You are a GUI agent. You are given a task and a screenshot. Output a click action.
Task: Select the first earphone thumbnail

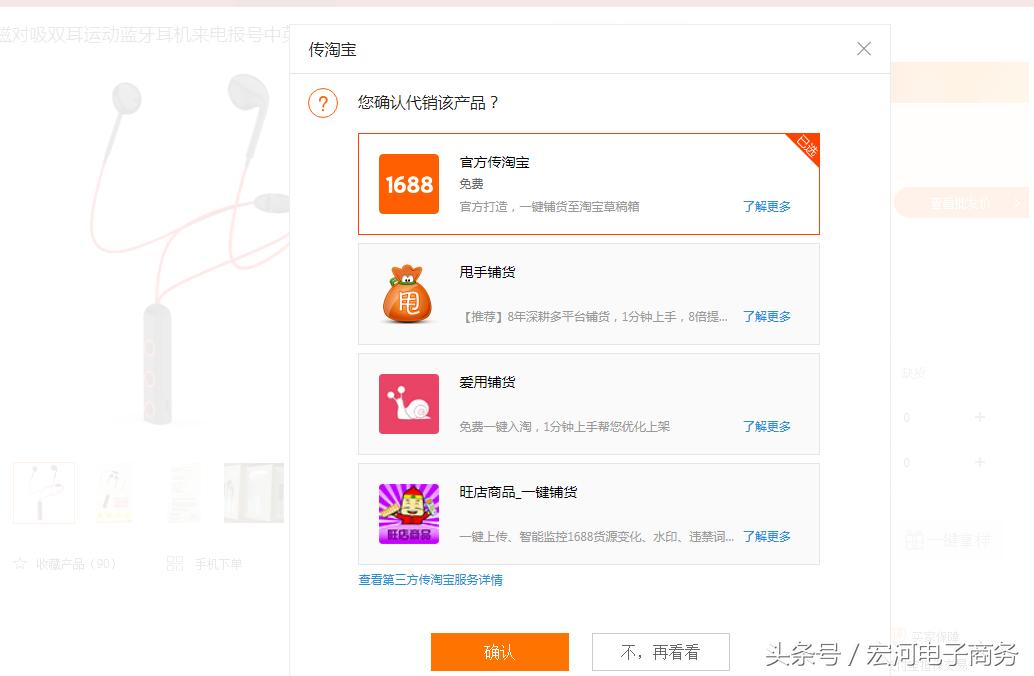tap(43, 492)
